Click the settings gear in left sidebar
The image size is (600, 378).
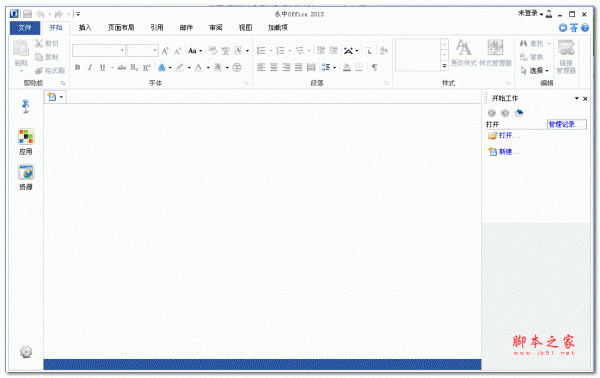(x=26, y=352)
